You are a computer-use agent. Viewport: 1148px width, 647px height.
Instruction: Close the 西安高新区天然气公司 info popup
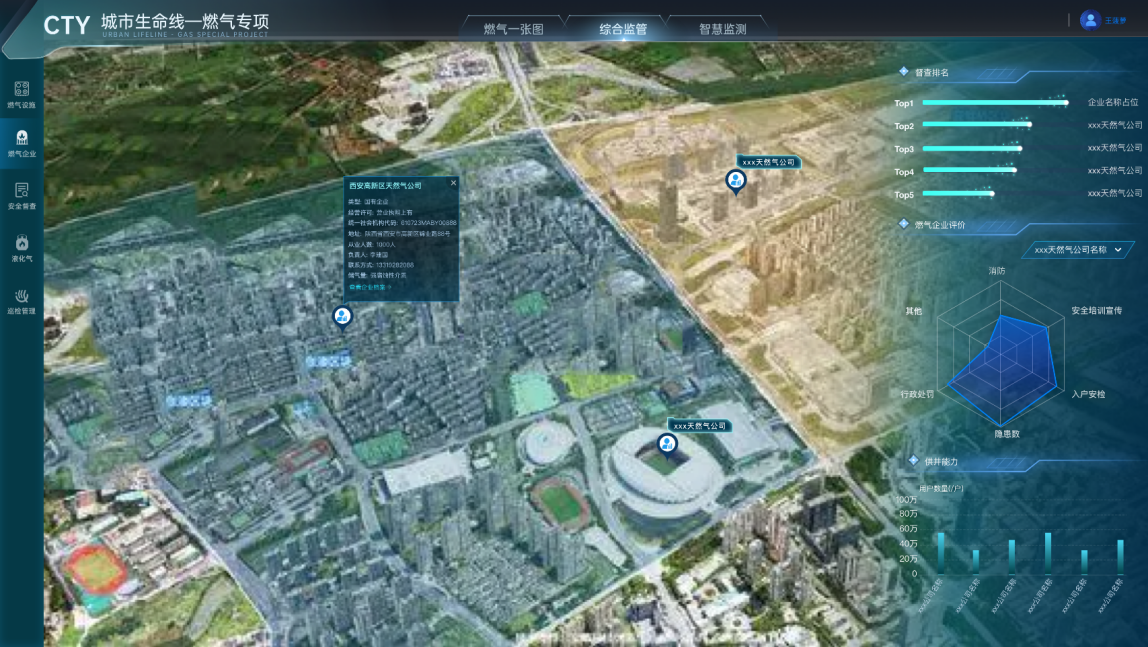coord(453,183)
